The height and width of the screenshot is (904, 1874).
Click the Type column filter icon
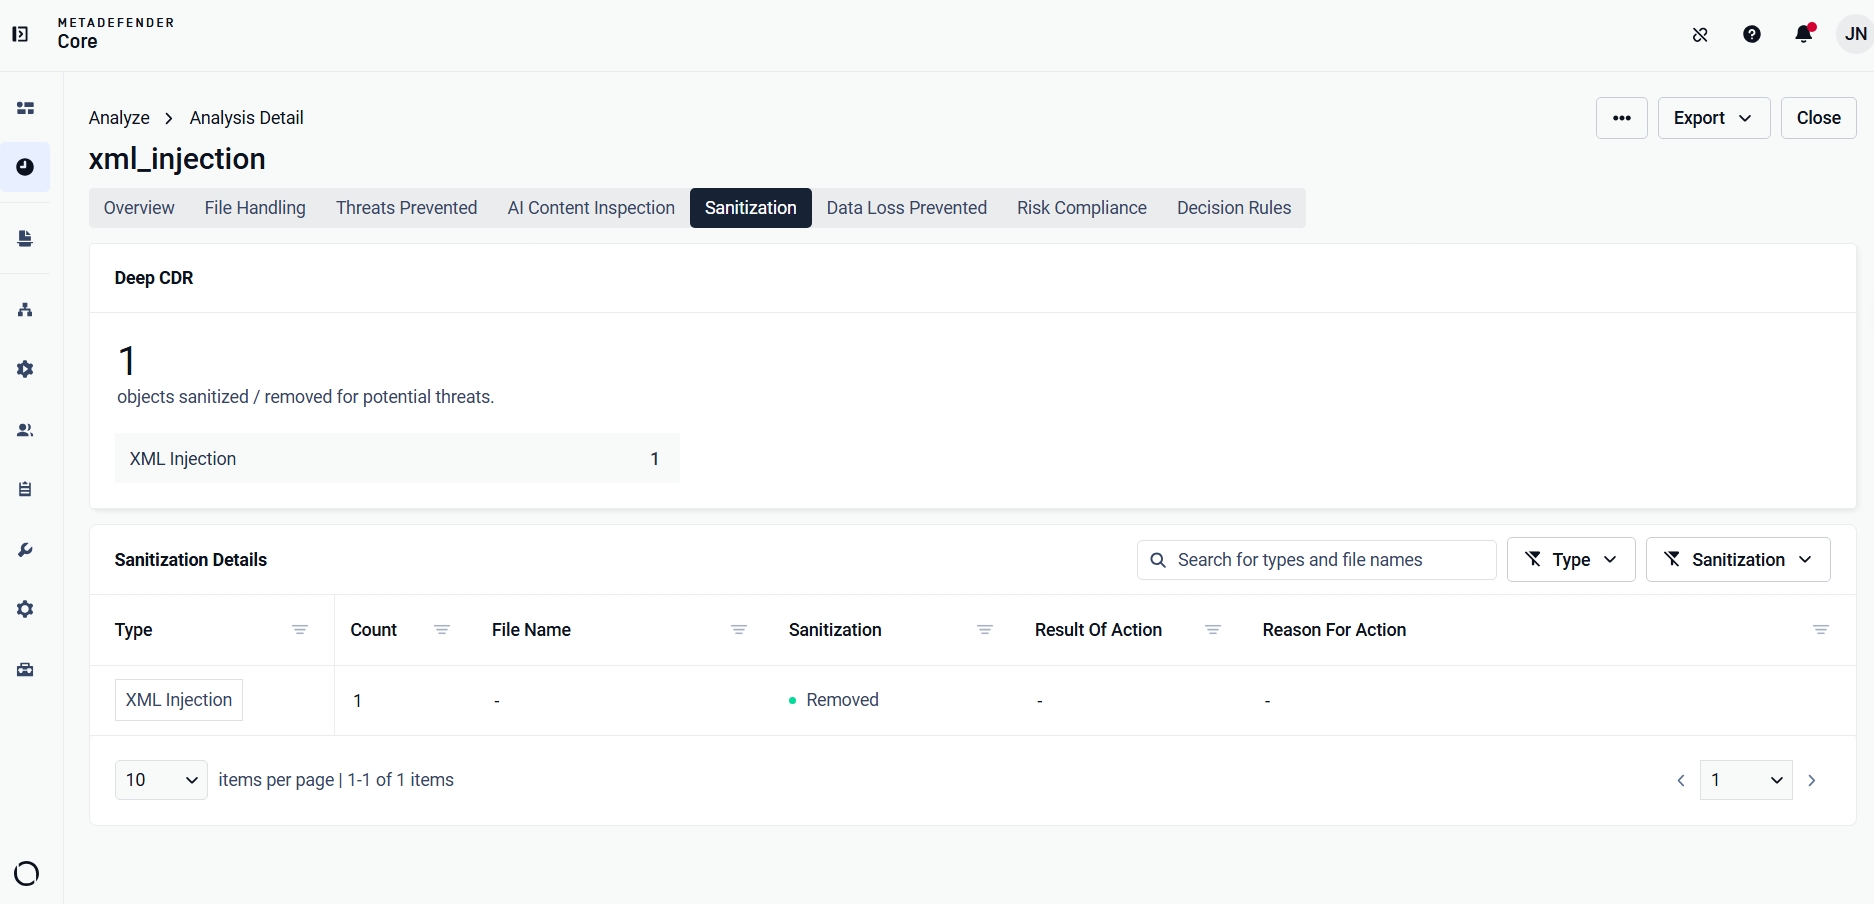coord(300,630)
